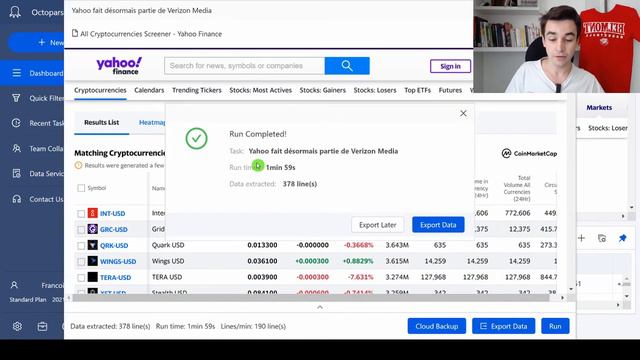The width and height of the screenshot is (640, 360).
Task: Check the TERA-USD row checkbox
Action: click(81, 278)
